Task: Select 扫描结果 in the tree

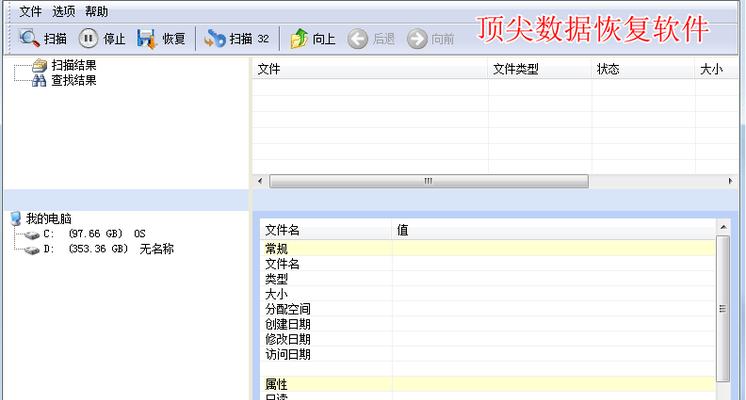Action: 74,65
